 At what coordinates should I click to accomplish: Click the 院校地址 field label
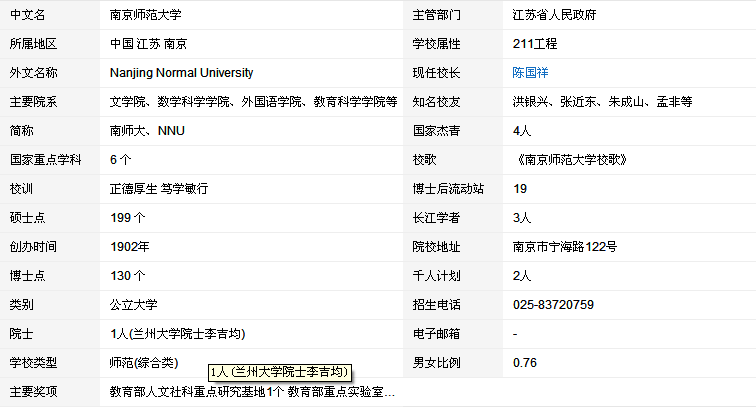coord(436,246)
